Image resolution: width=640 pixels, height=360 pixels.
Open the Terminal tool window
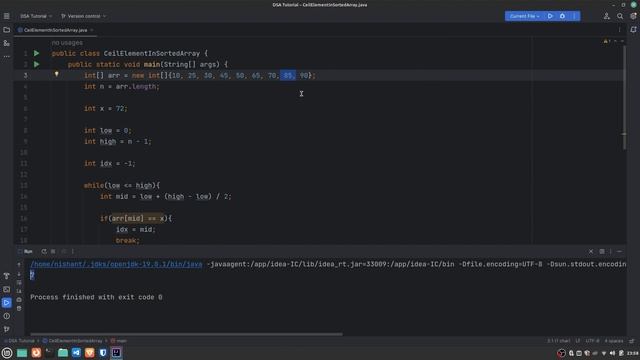point(7,289)
